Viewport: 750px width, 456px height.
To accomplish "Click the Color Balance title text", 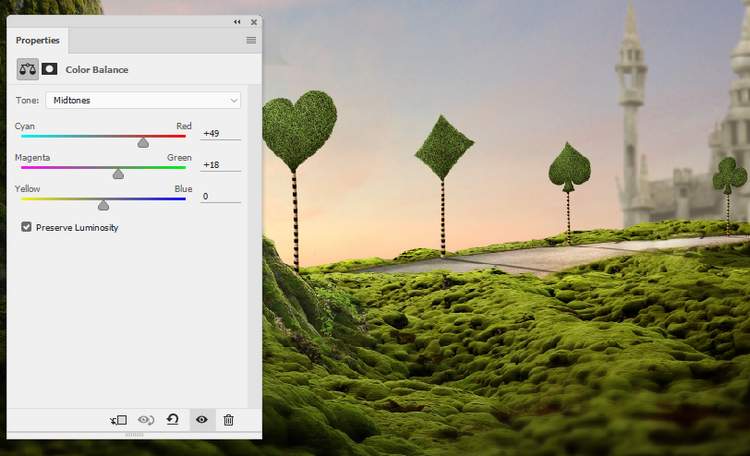I will click(x=97, y=70).
